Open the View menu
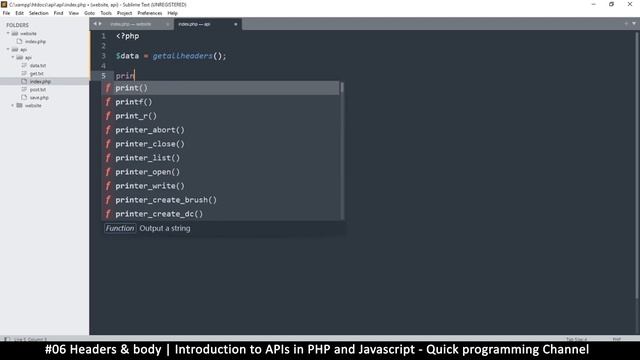The image size is (640, 360). click(x=73, y=13)
